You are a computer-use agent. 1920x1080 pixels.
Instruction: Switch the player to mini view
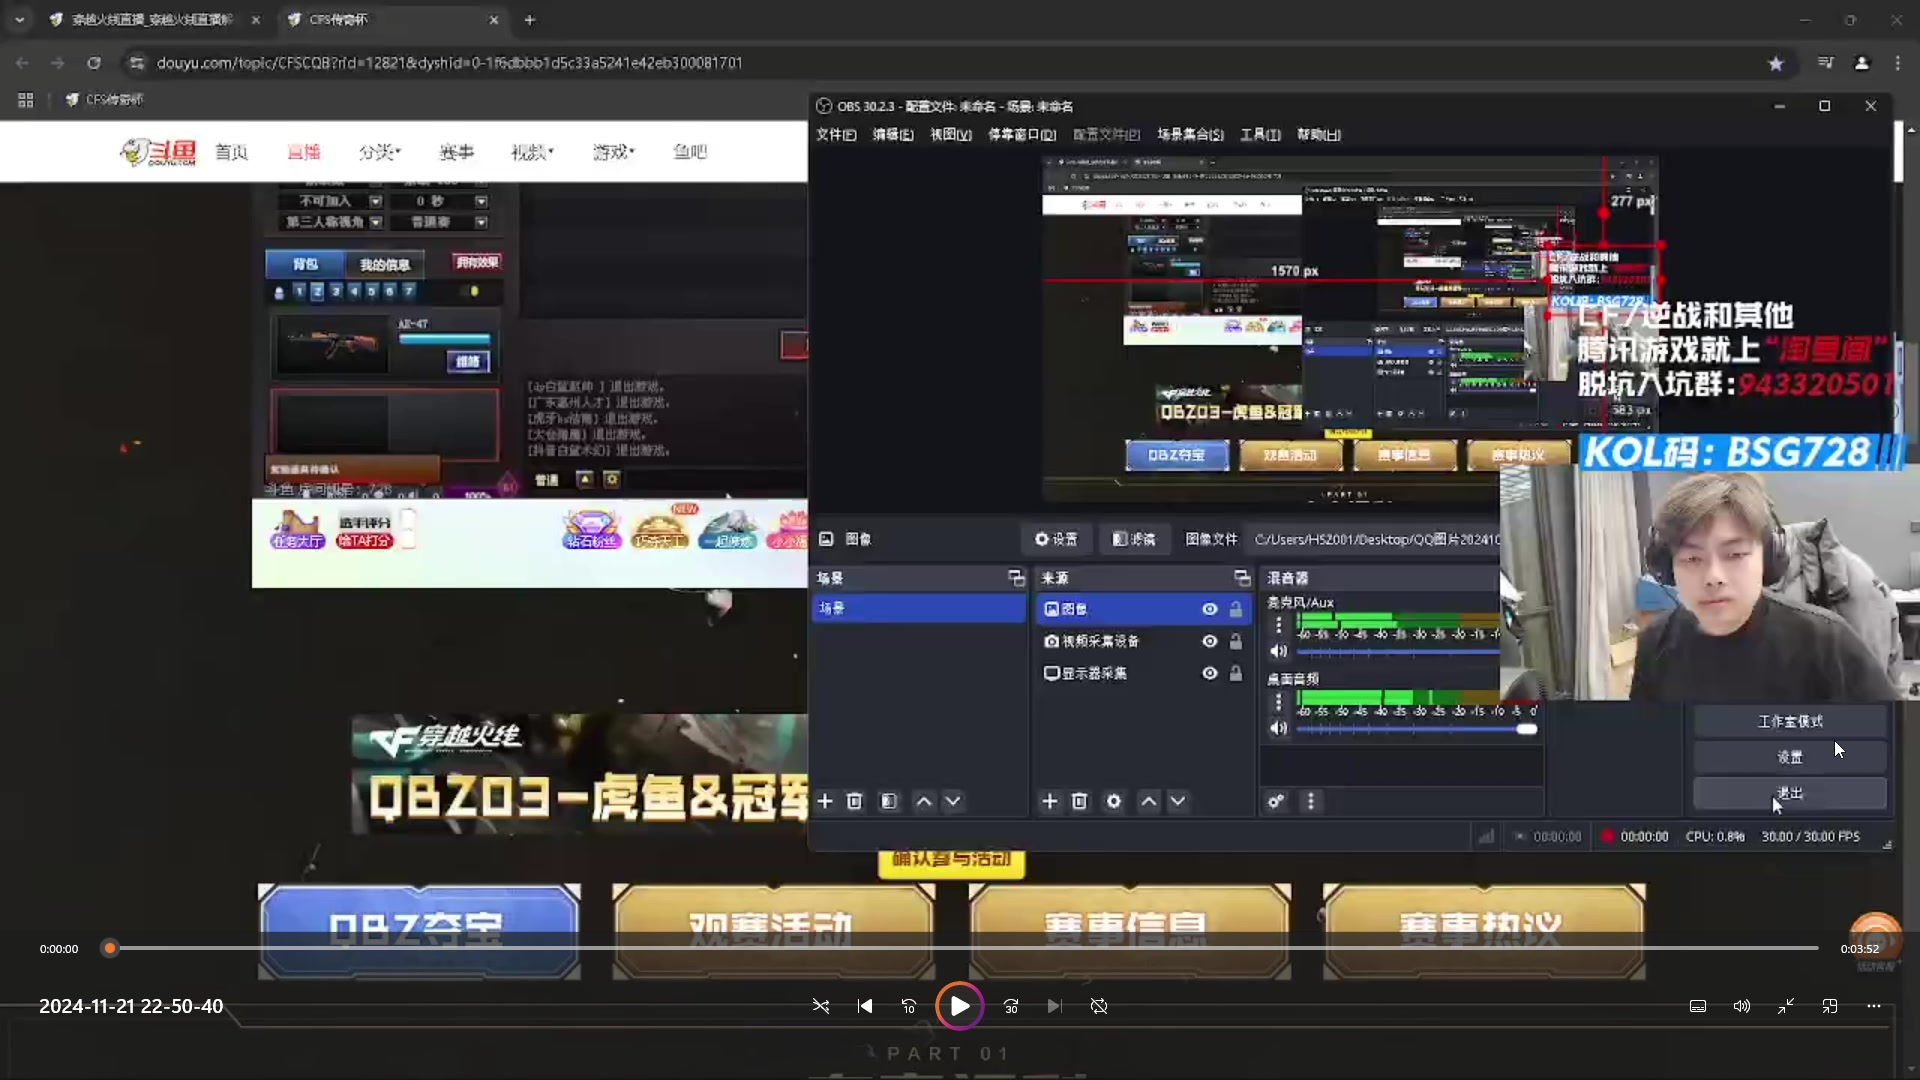(x=1830, y=1006)
